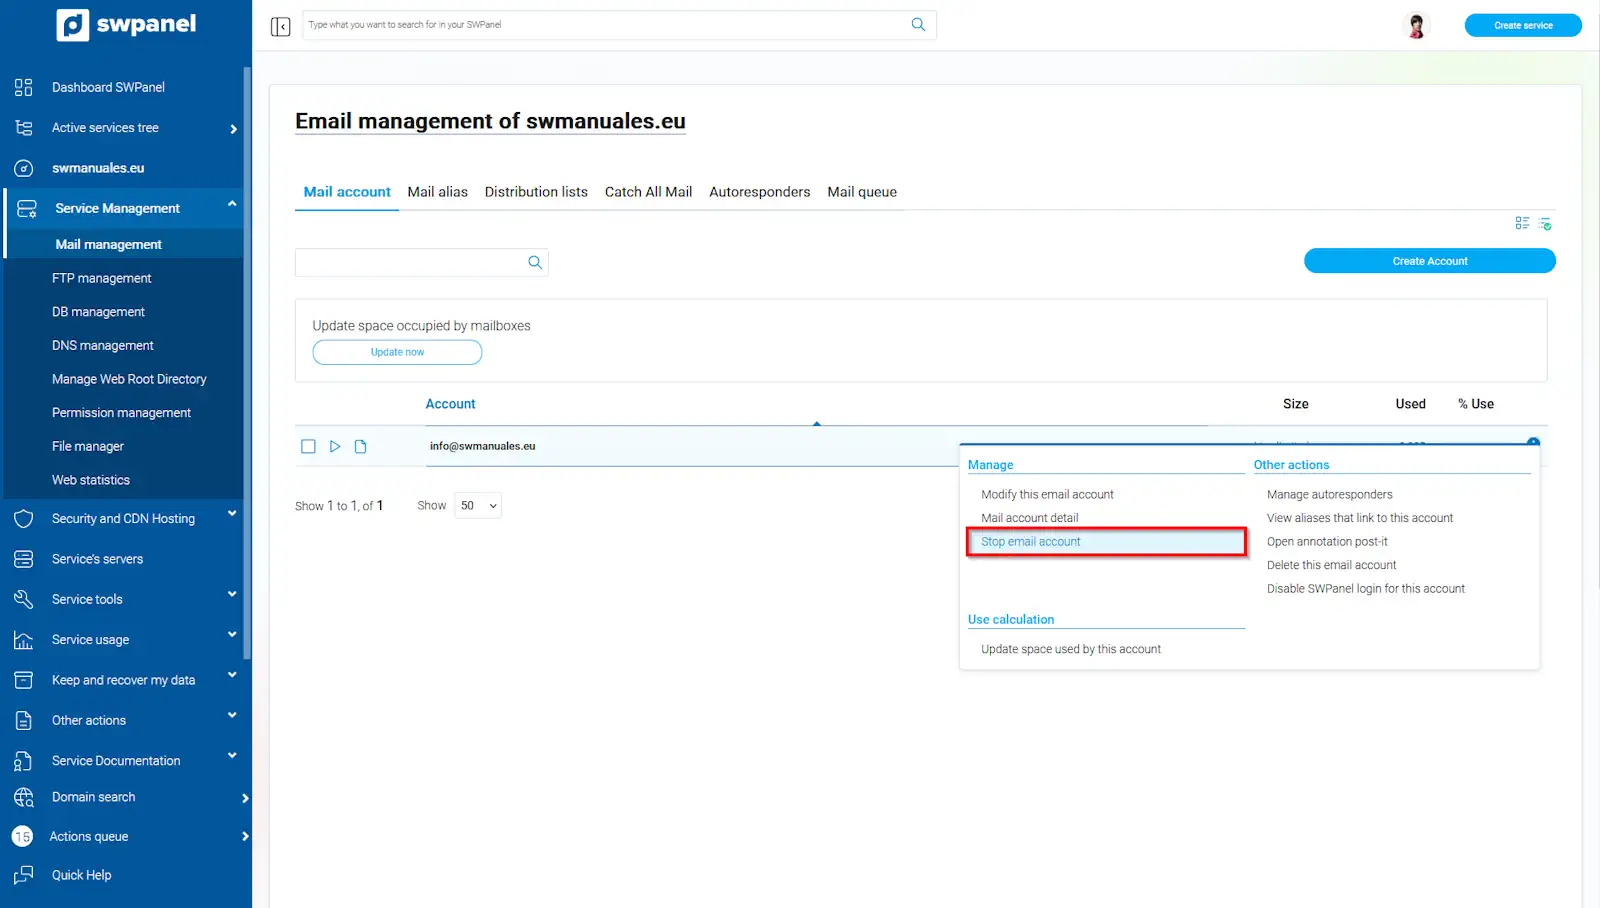Choose Delete this email account option
The height and width of the screenshot is (908, 1600).
coord(1331,565)
